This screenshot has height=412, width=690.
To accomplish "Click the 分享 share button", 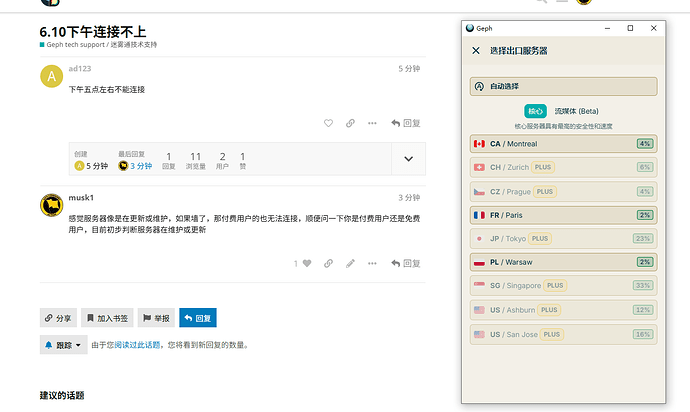I will (x=58, y=318).
